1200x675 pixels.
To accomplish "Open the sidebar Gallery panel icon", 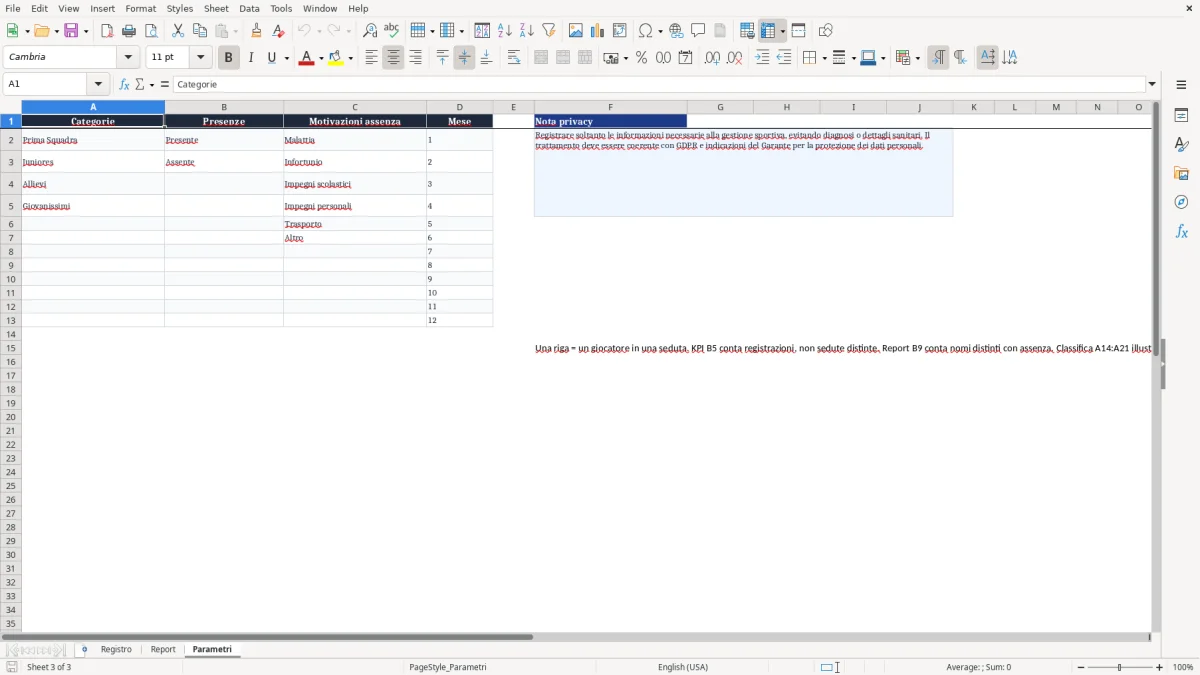I will 1181,174.
